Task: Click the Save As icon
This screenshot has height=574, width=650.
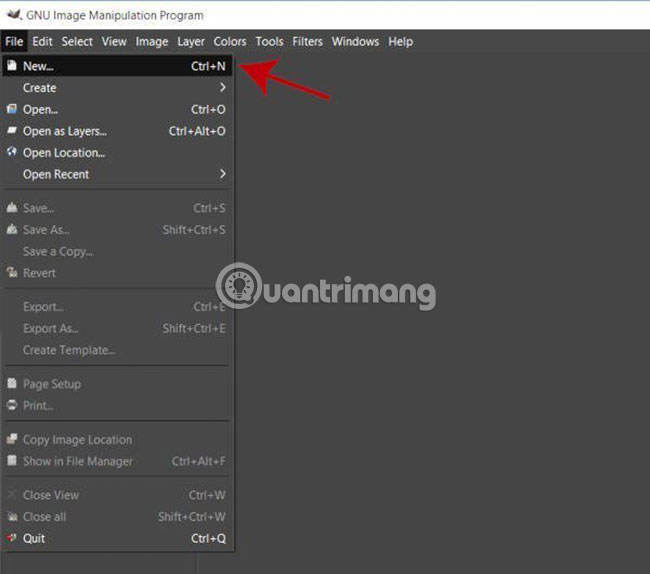Action: 12,229
